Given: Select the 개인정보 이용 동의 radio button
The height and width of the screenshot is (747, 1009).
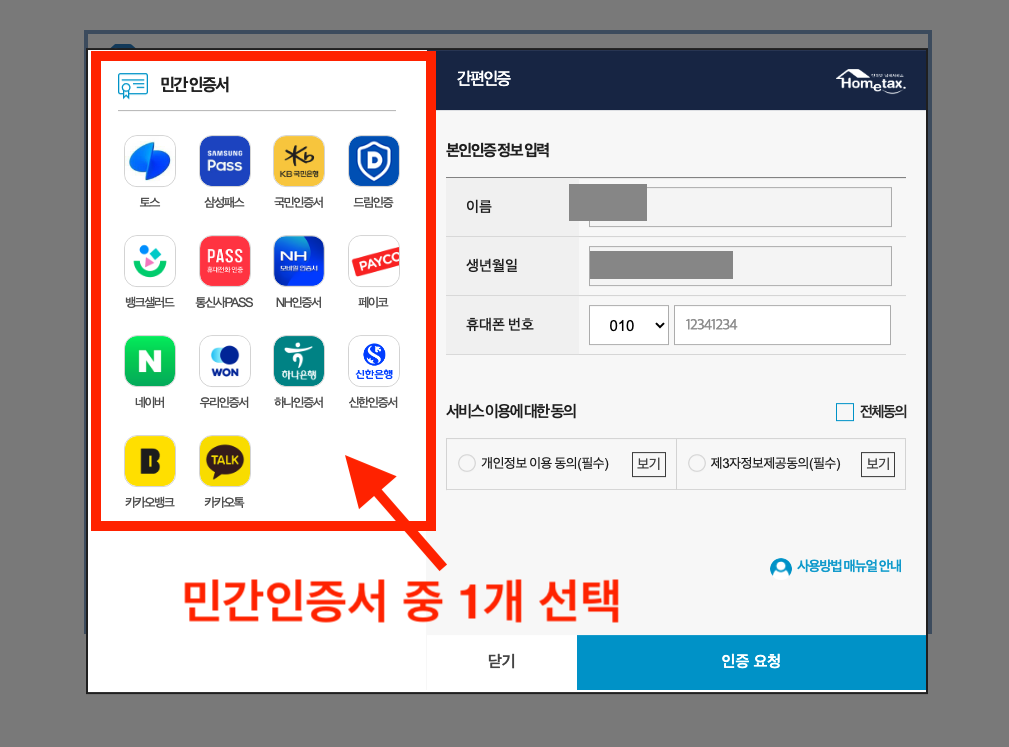Looking at the screenshot, I should [466, 463].
